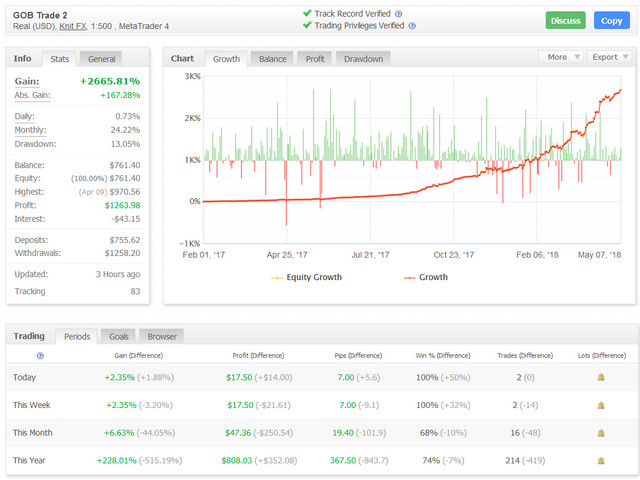The width and height of the screenshot is (640, 480).
Task: Click the lock icon in This Week row
Action: (601, 405)
